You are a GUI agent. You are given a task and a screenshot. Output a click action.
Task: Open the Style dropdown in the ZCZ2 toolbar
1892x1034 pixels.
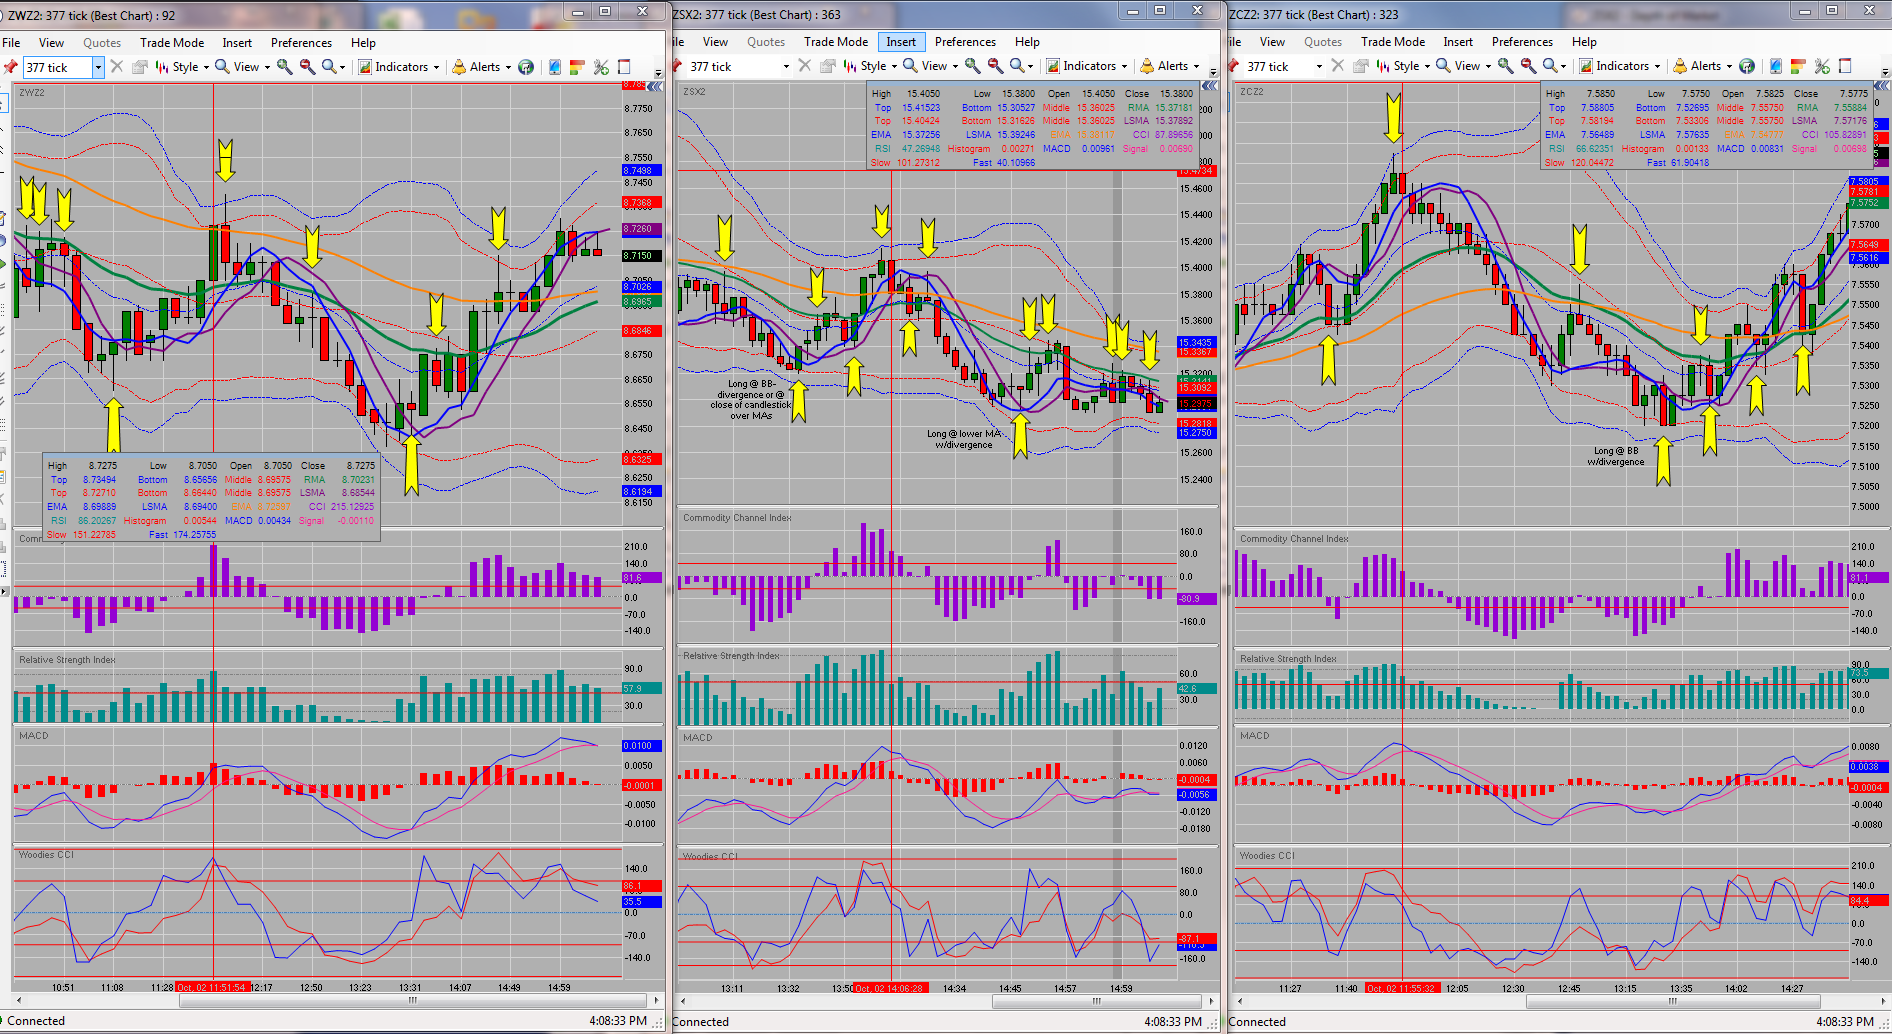click(1403, 66)
